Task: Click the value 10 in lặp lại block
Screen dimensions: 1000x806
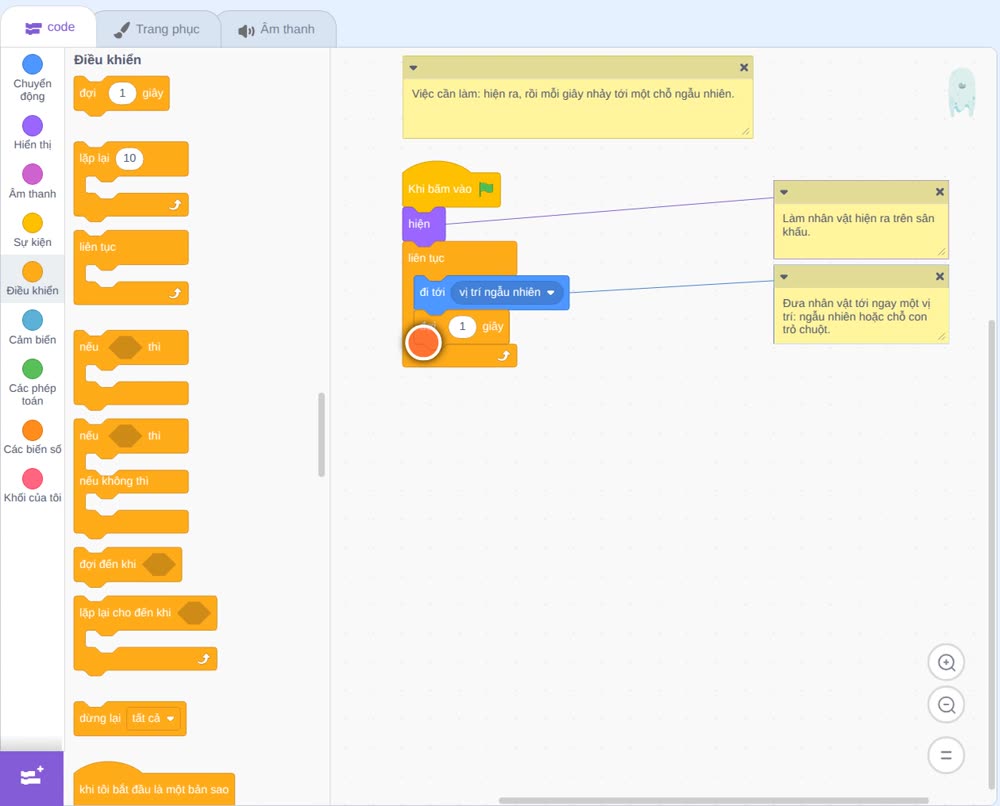Action: click(129, 158)
